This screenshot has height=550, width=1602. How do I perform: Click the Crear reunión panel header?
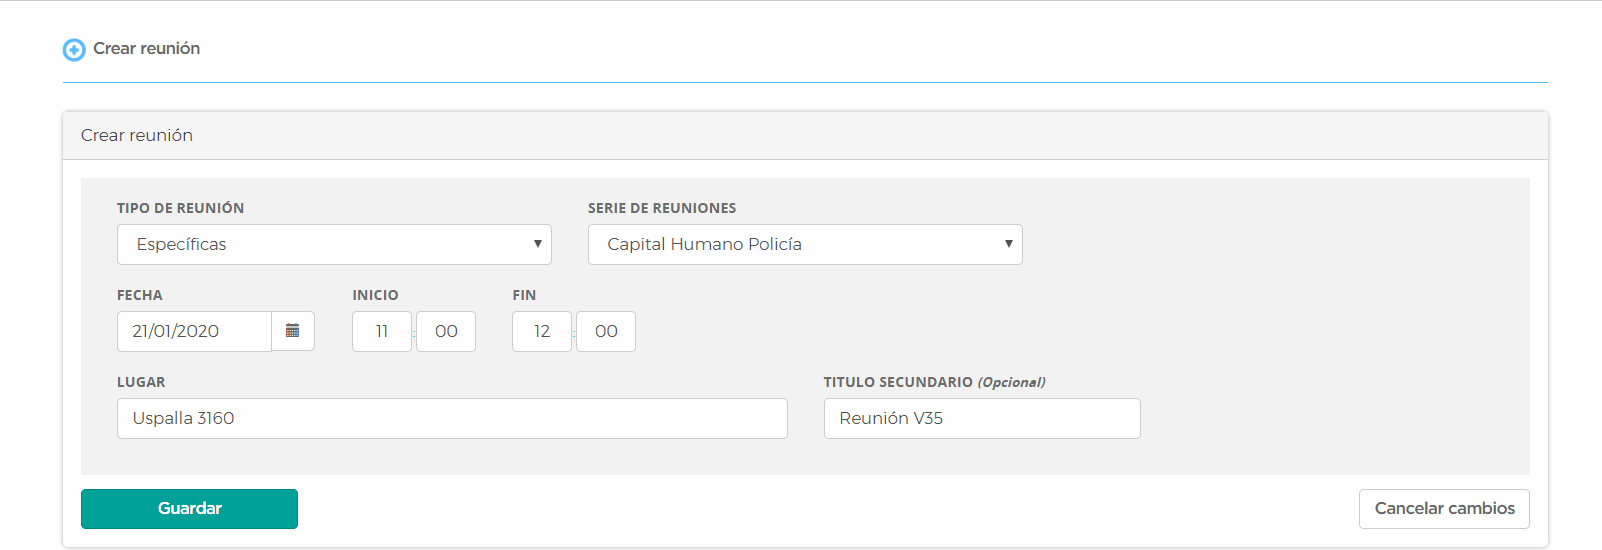137,135
